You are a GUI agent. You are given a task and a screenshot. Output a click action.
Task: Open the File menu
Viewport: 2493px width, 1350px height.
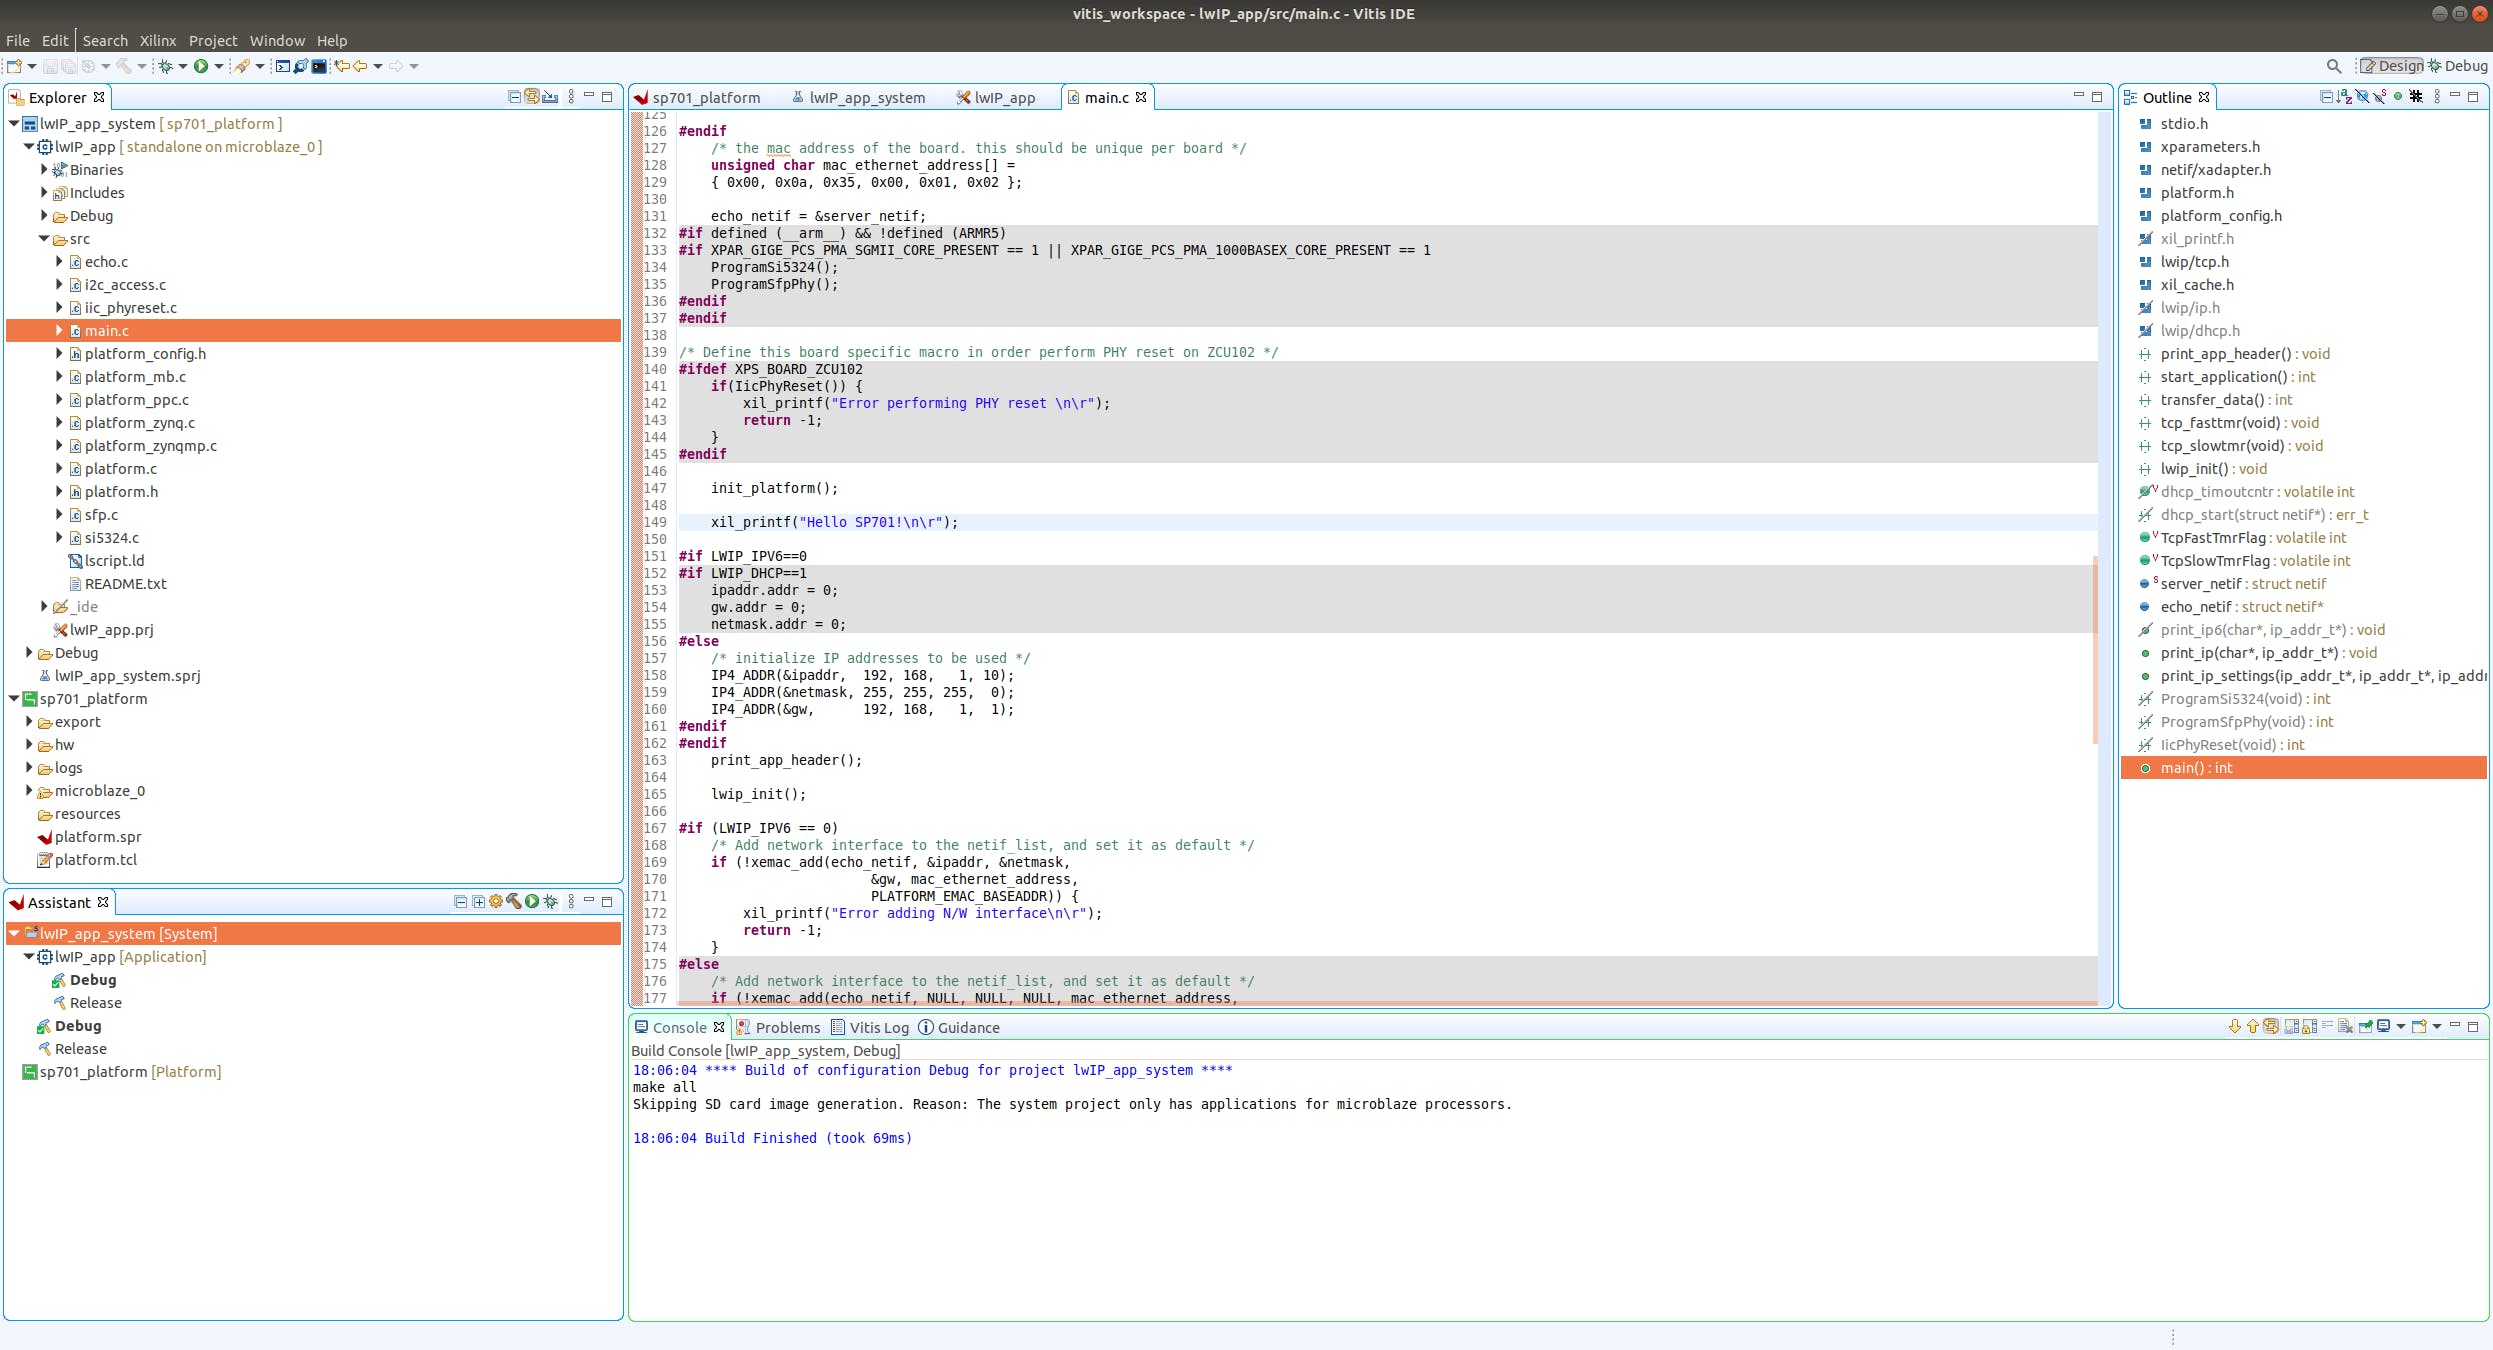coord(18,41)
